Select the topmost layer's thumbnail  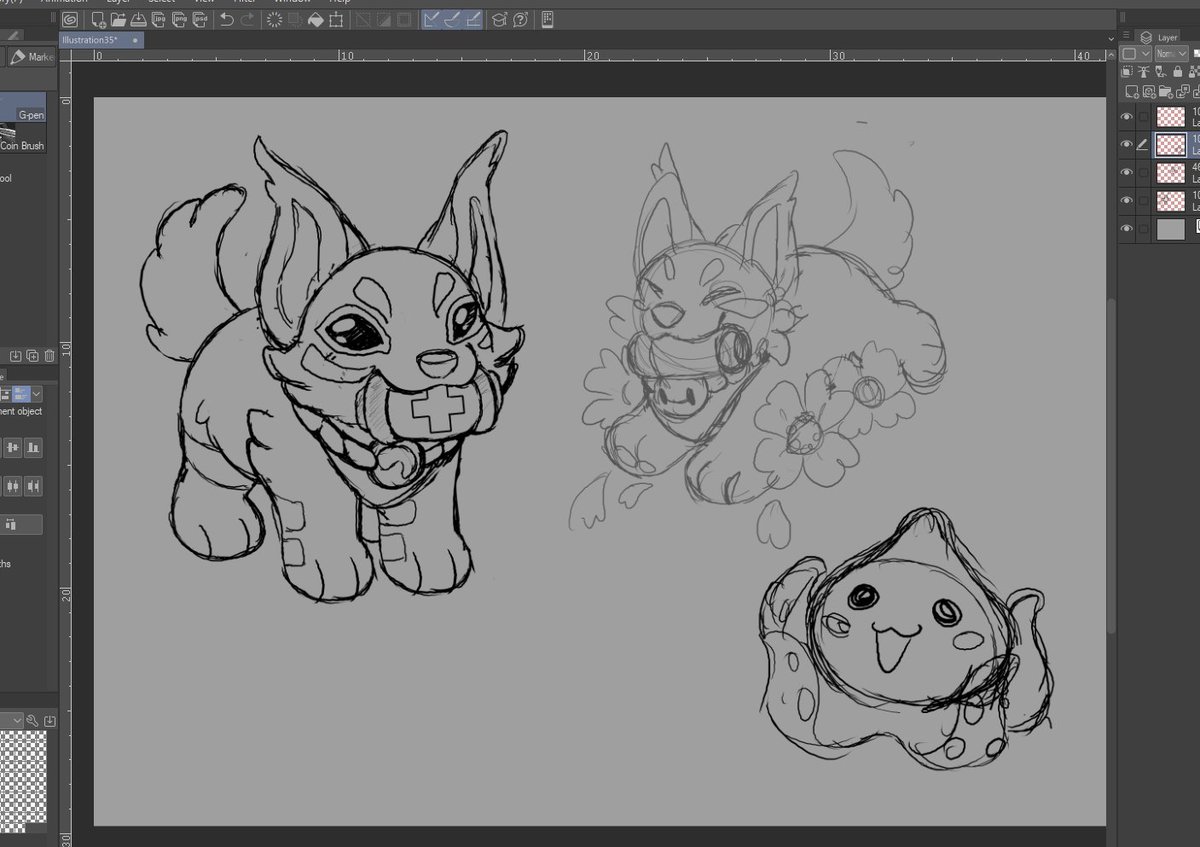point(1170,117)
